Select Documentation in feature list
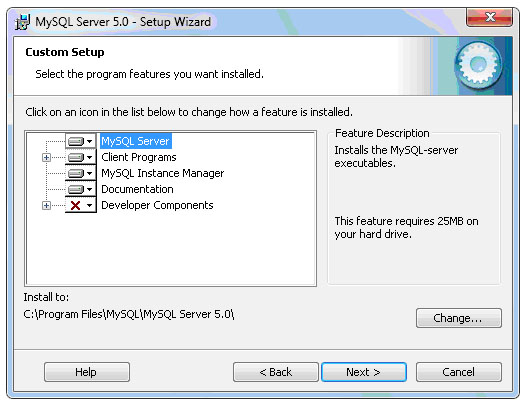 pyautogui.click(x=137, y=189)
